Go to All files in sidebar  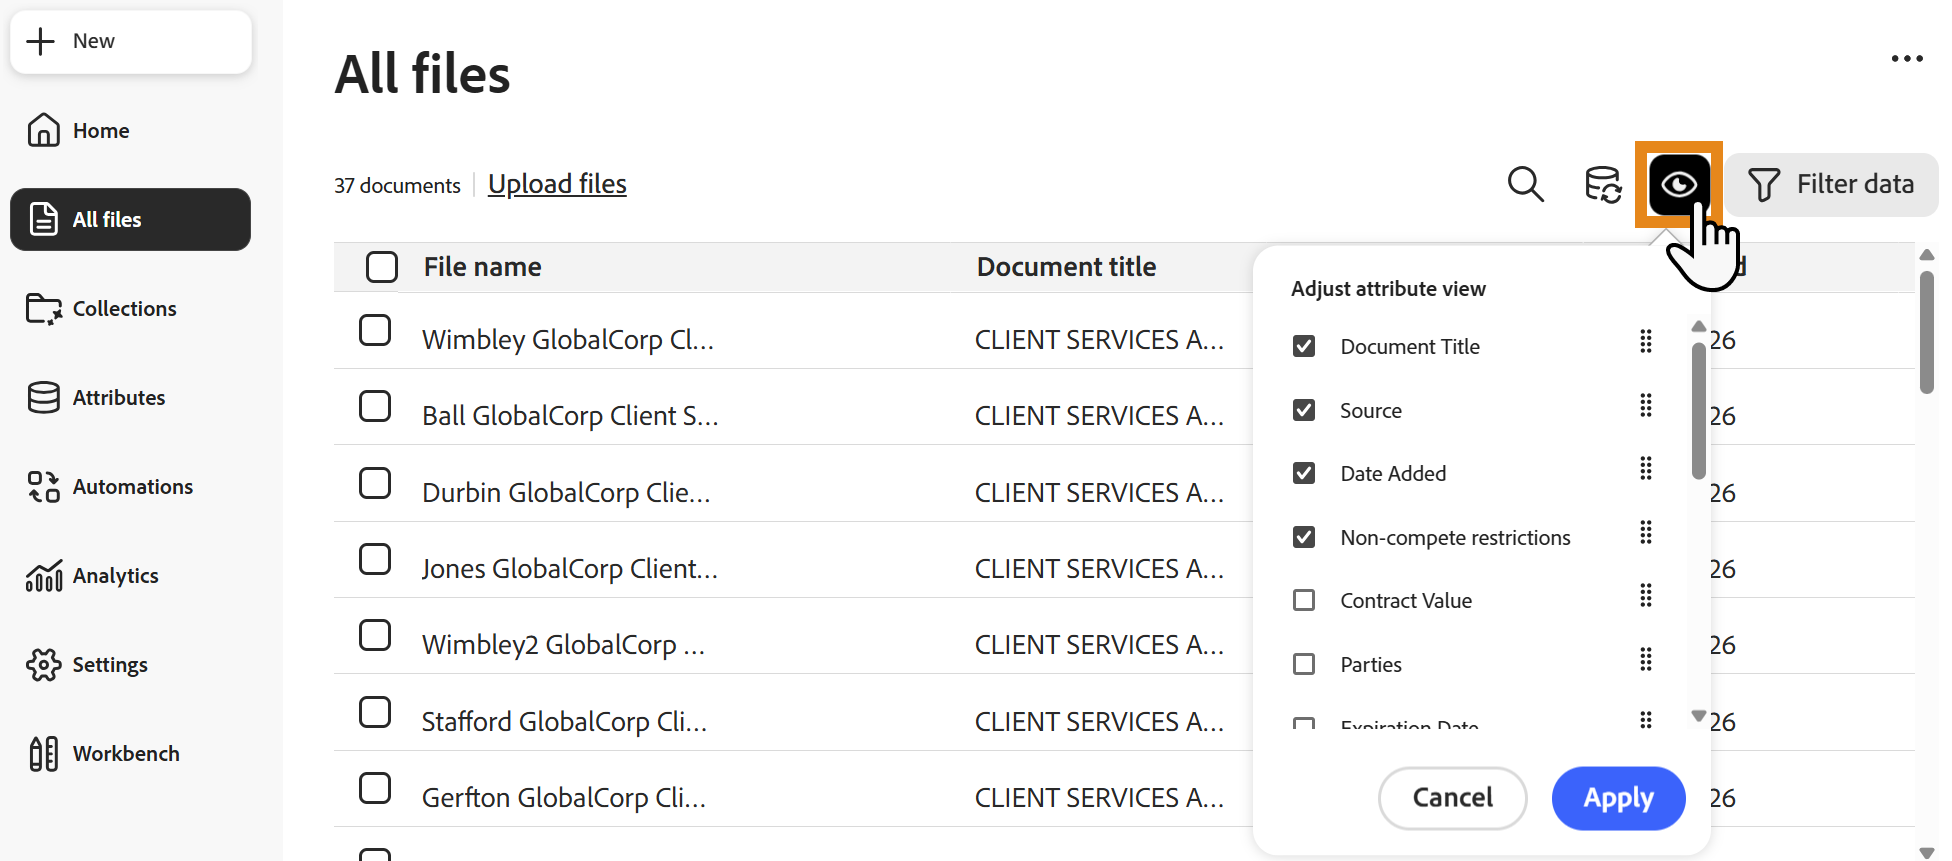tap(130, 219)
